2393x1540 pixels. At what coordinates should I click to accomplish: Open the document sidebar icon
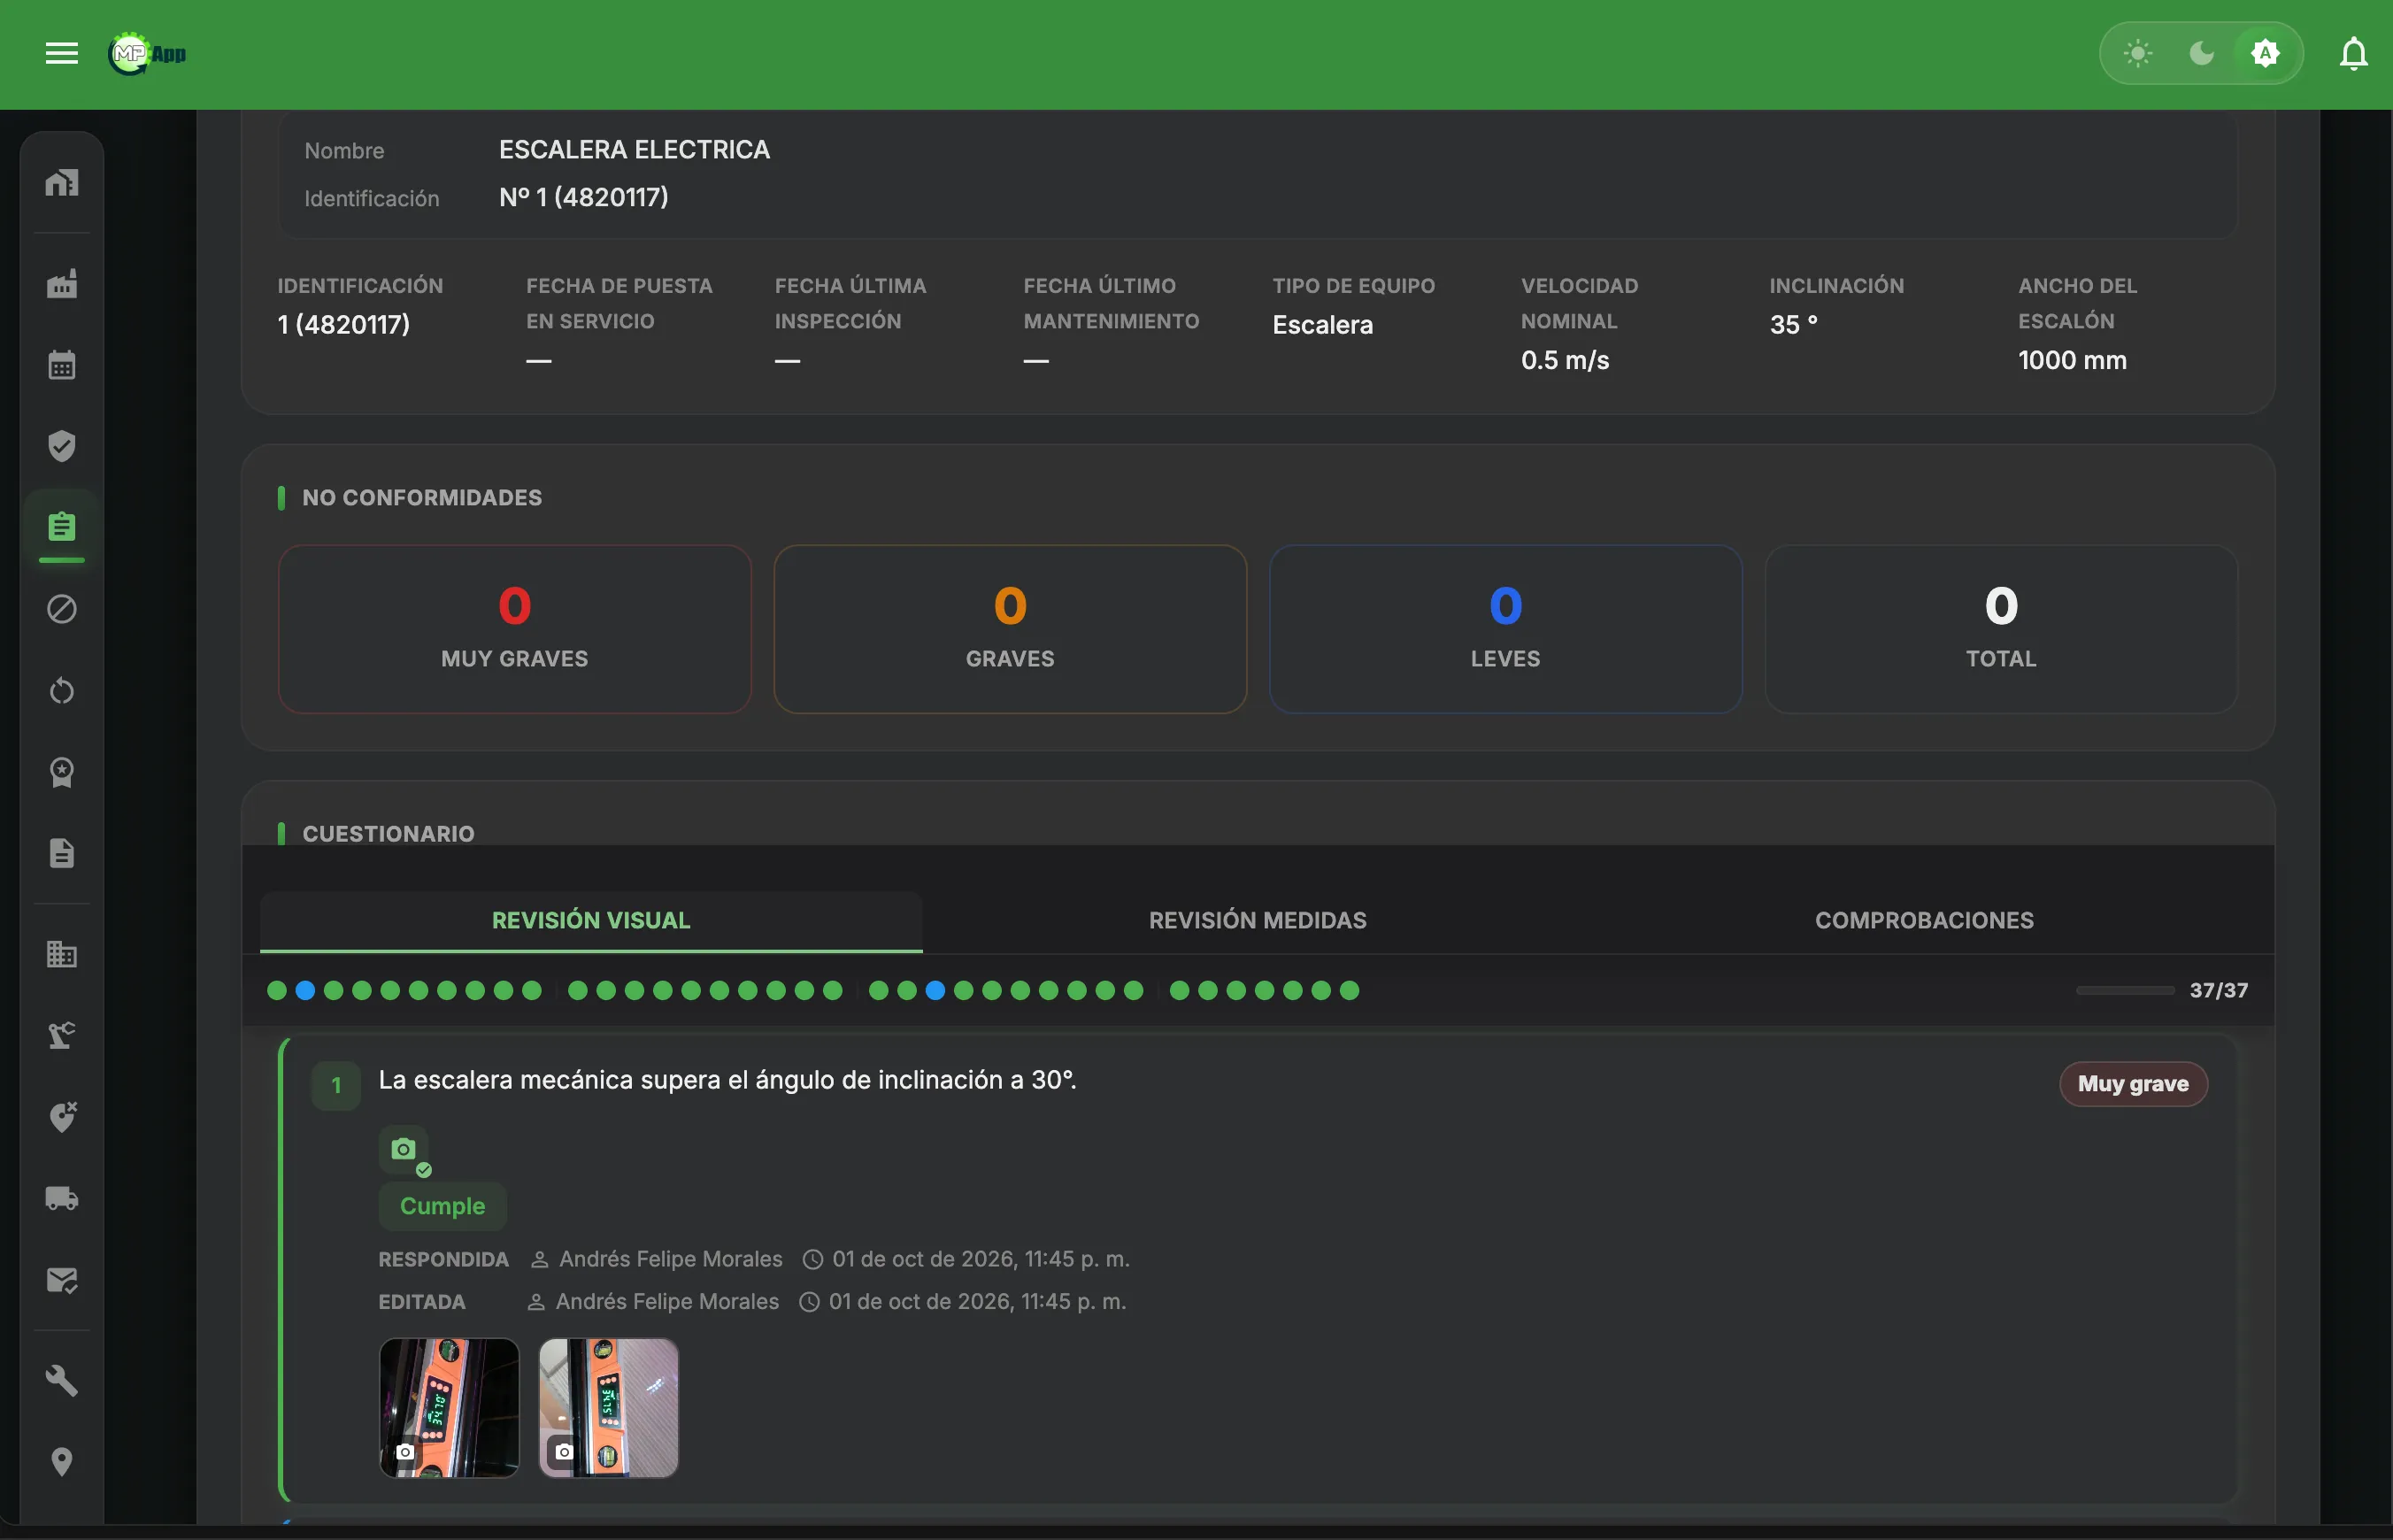click(62, 853)
